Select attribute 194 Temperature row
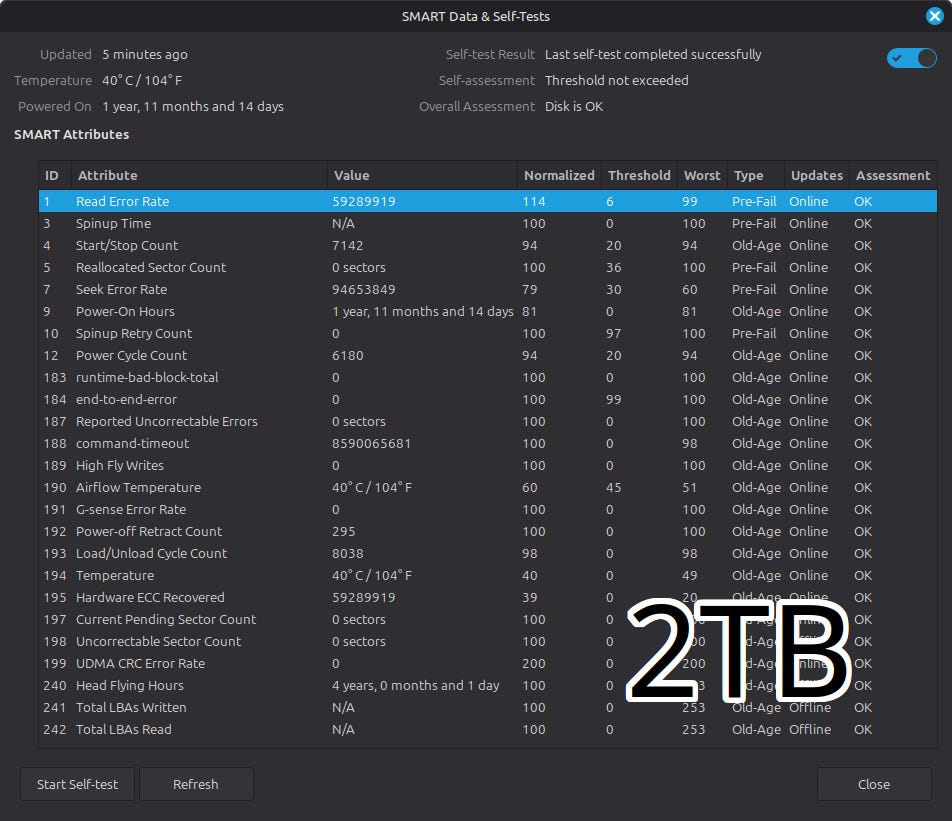This screenshot has width=952, height=821. click(x=488, y=576)
